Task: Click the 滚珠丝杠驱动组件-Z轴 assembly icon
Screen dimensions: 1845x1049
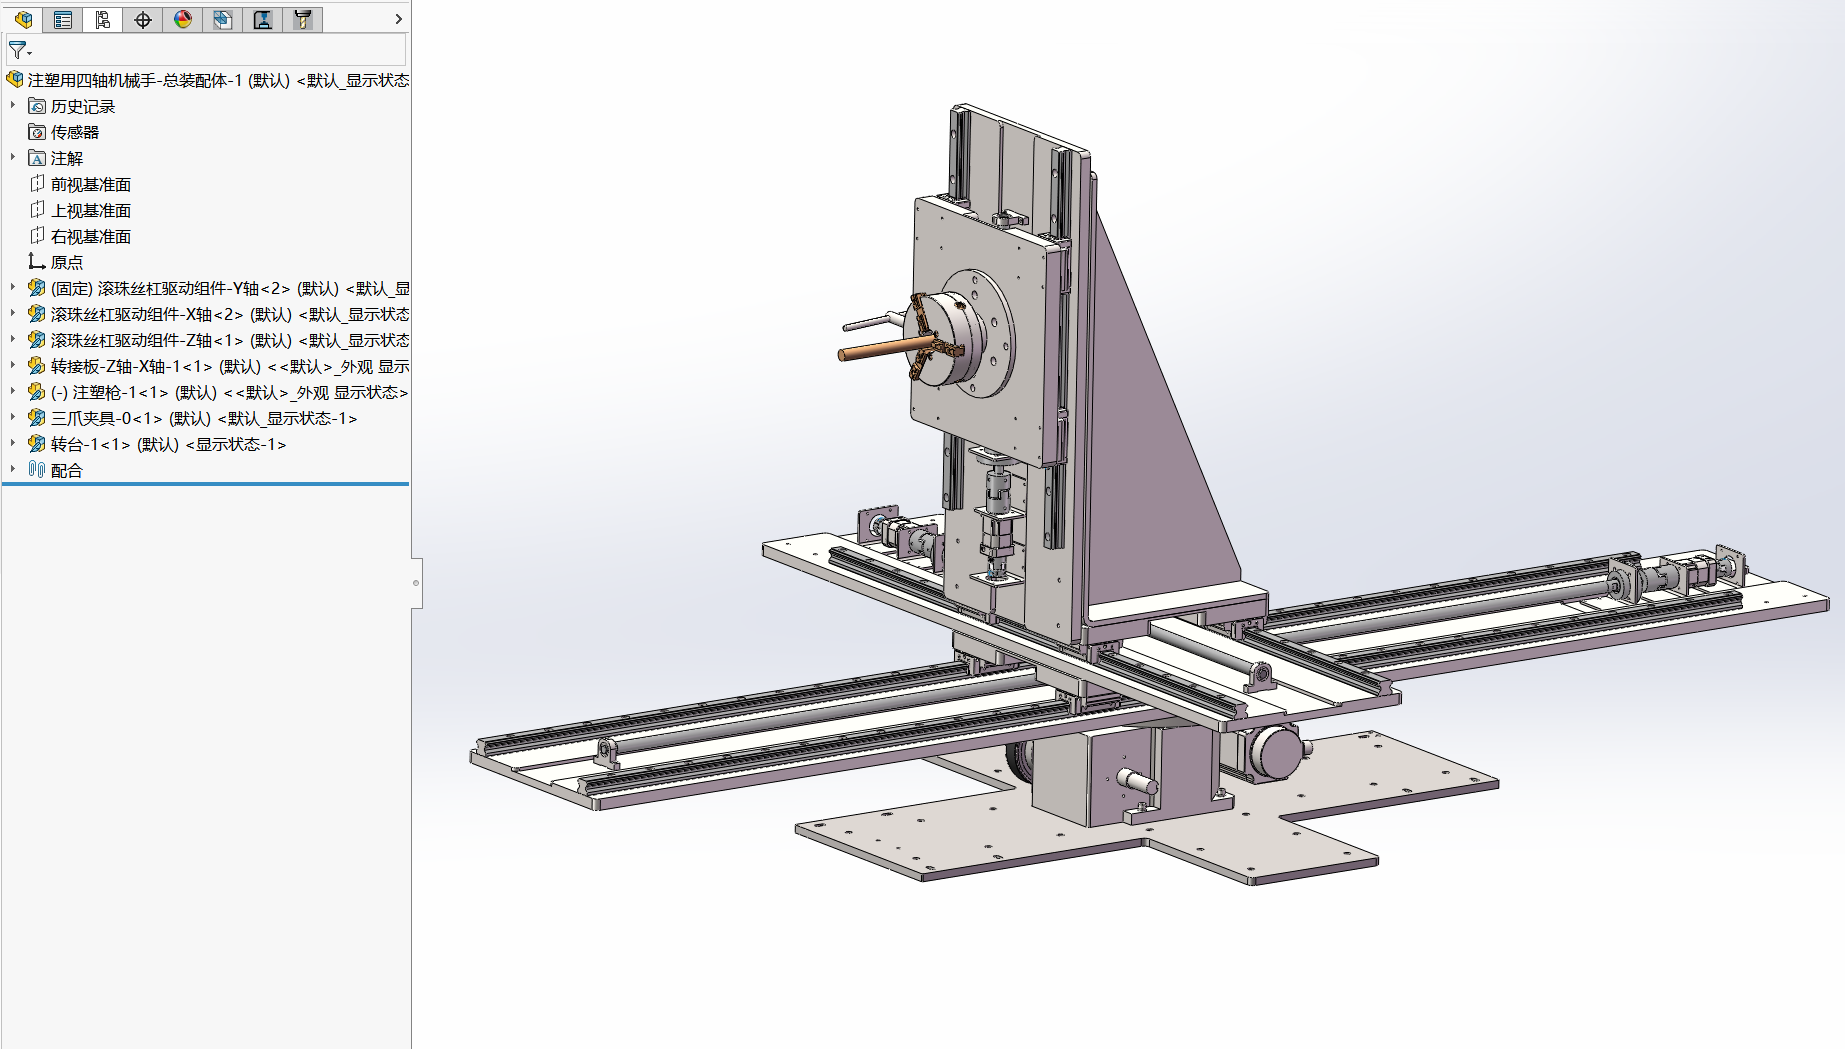Action: tap(37, 340)
